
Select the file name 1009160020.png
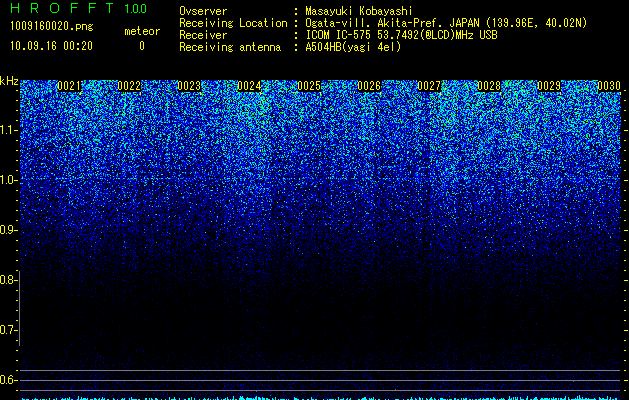(52, 26)
